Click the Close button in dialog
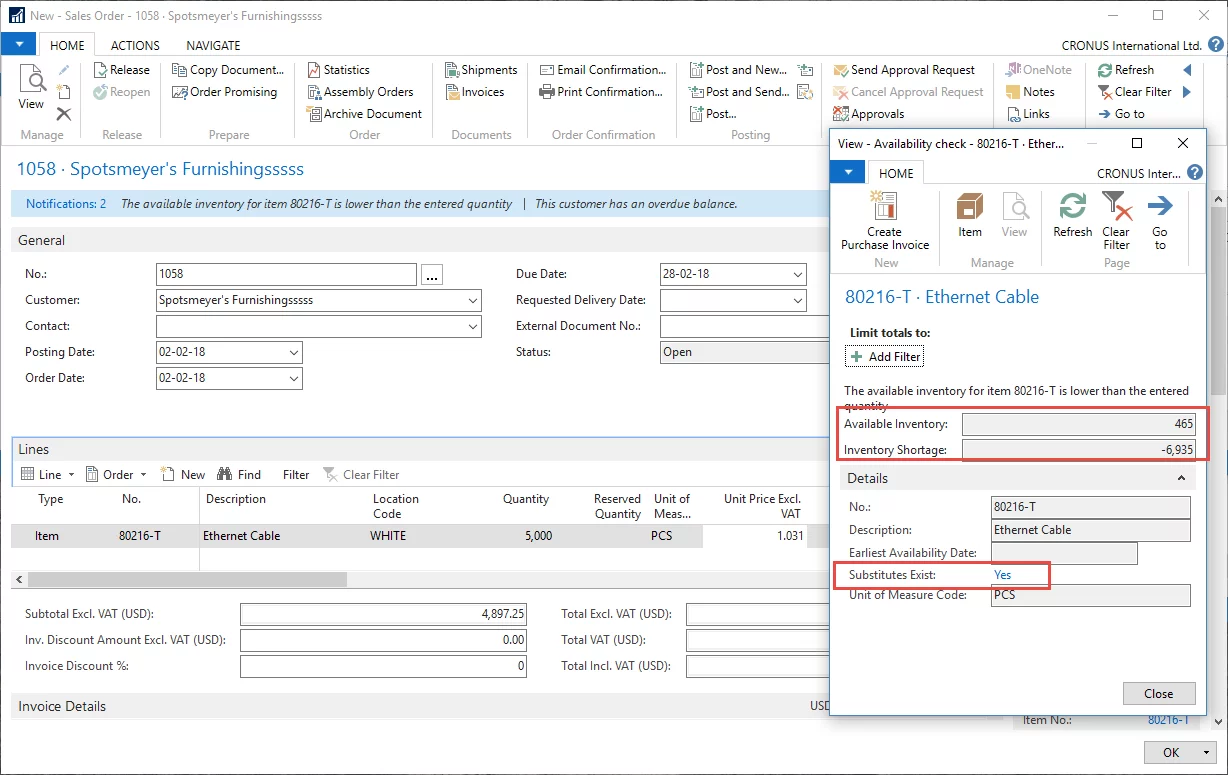The image size is (1228, 775). click(x=1158, y=693)
